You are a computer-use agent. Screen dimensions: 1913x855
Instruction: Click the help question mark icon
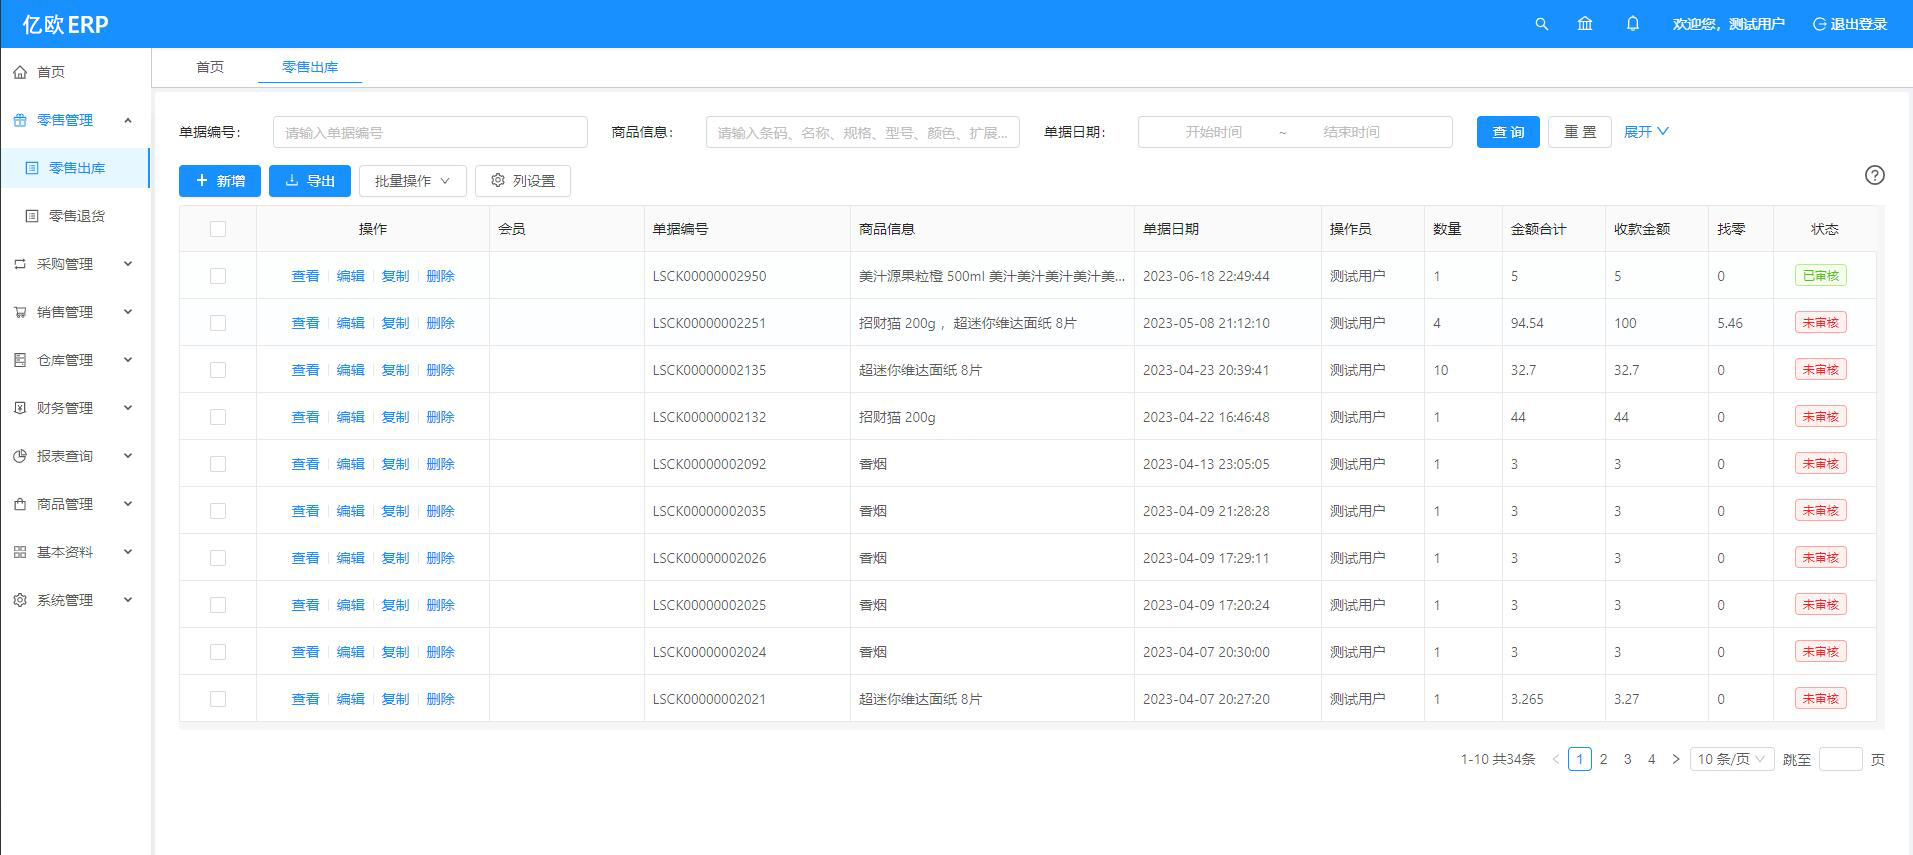[1875, 175]
